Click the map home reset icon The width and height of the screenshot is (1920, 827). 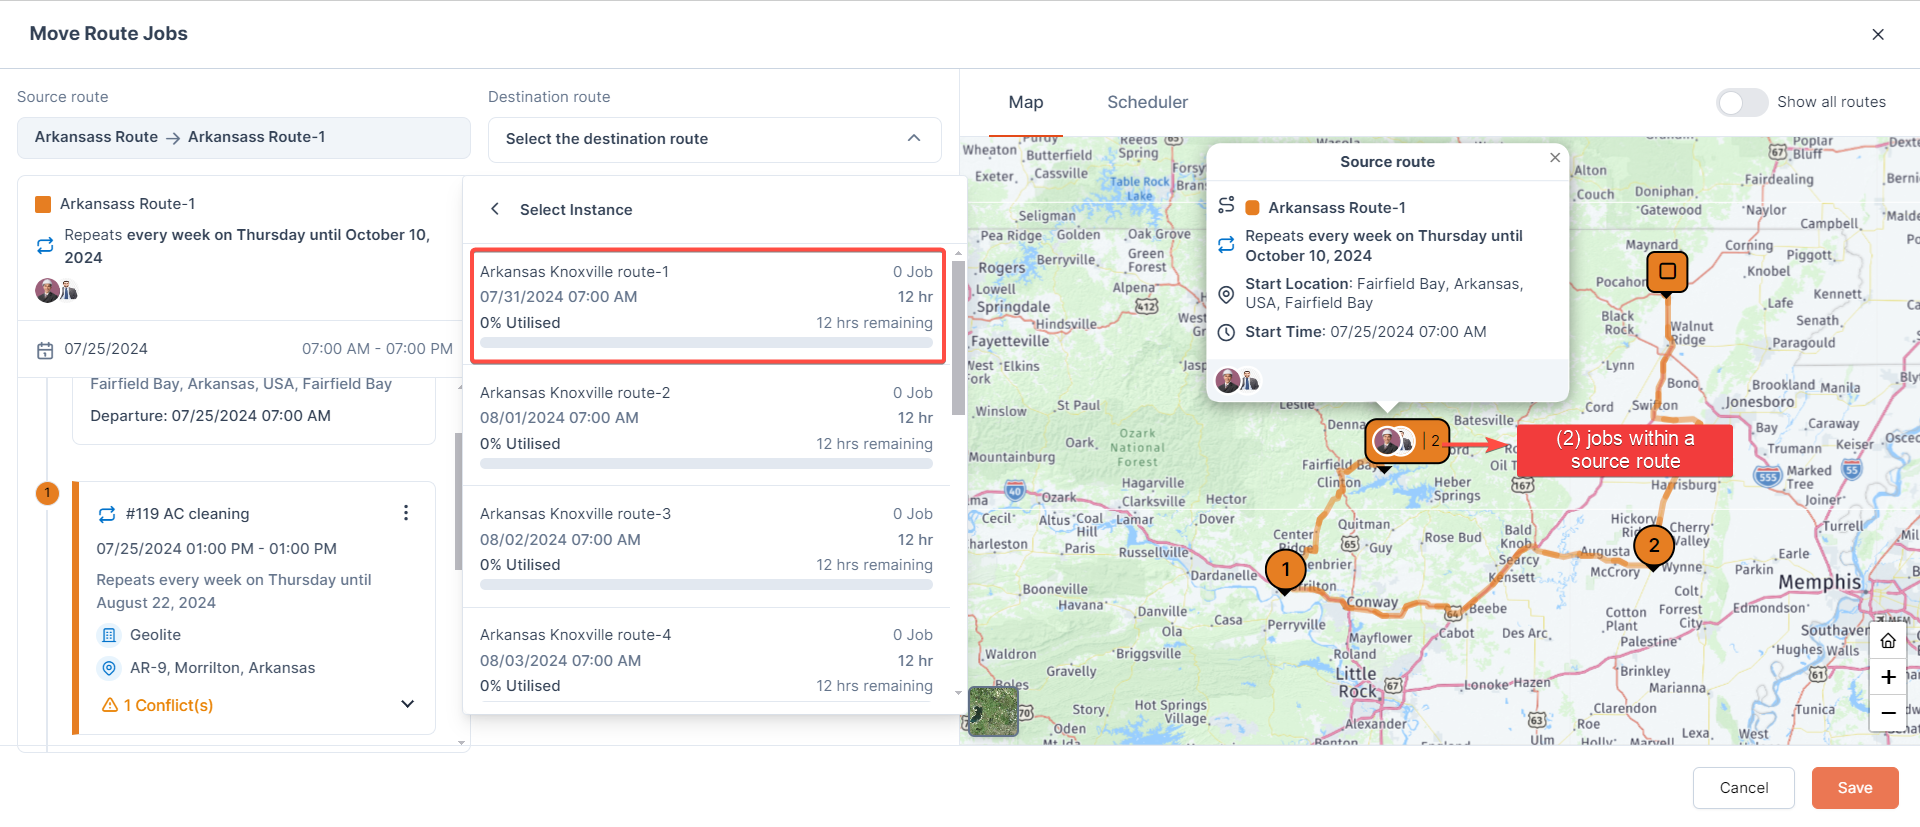coord(1888,641)
